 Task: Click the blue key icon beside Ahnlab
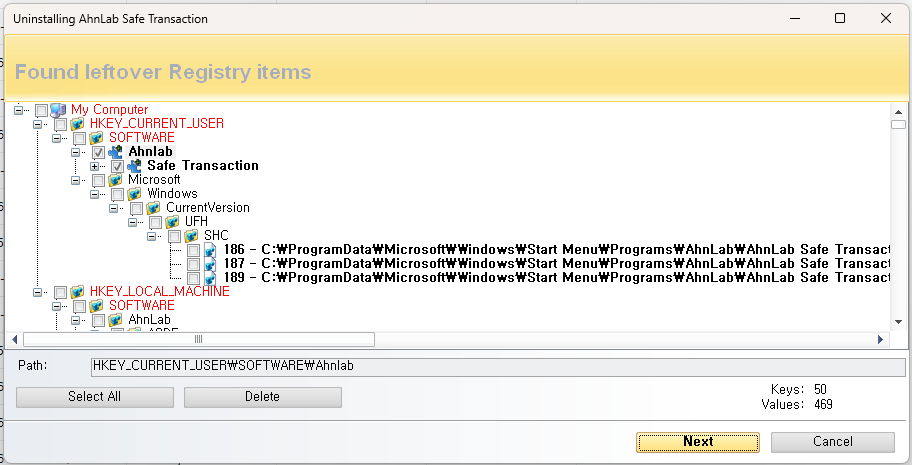pos(116,152)
